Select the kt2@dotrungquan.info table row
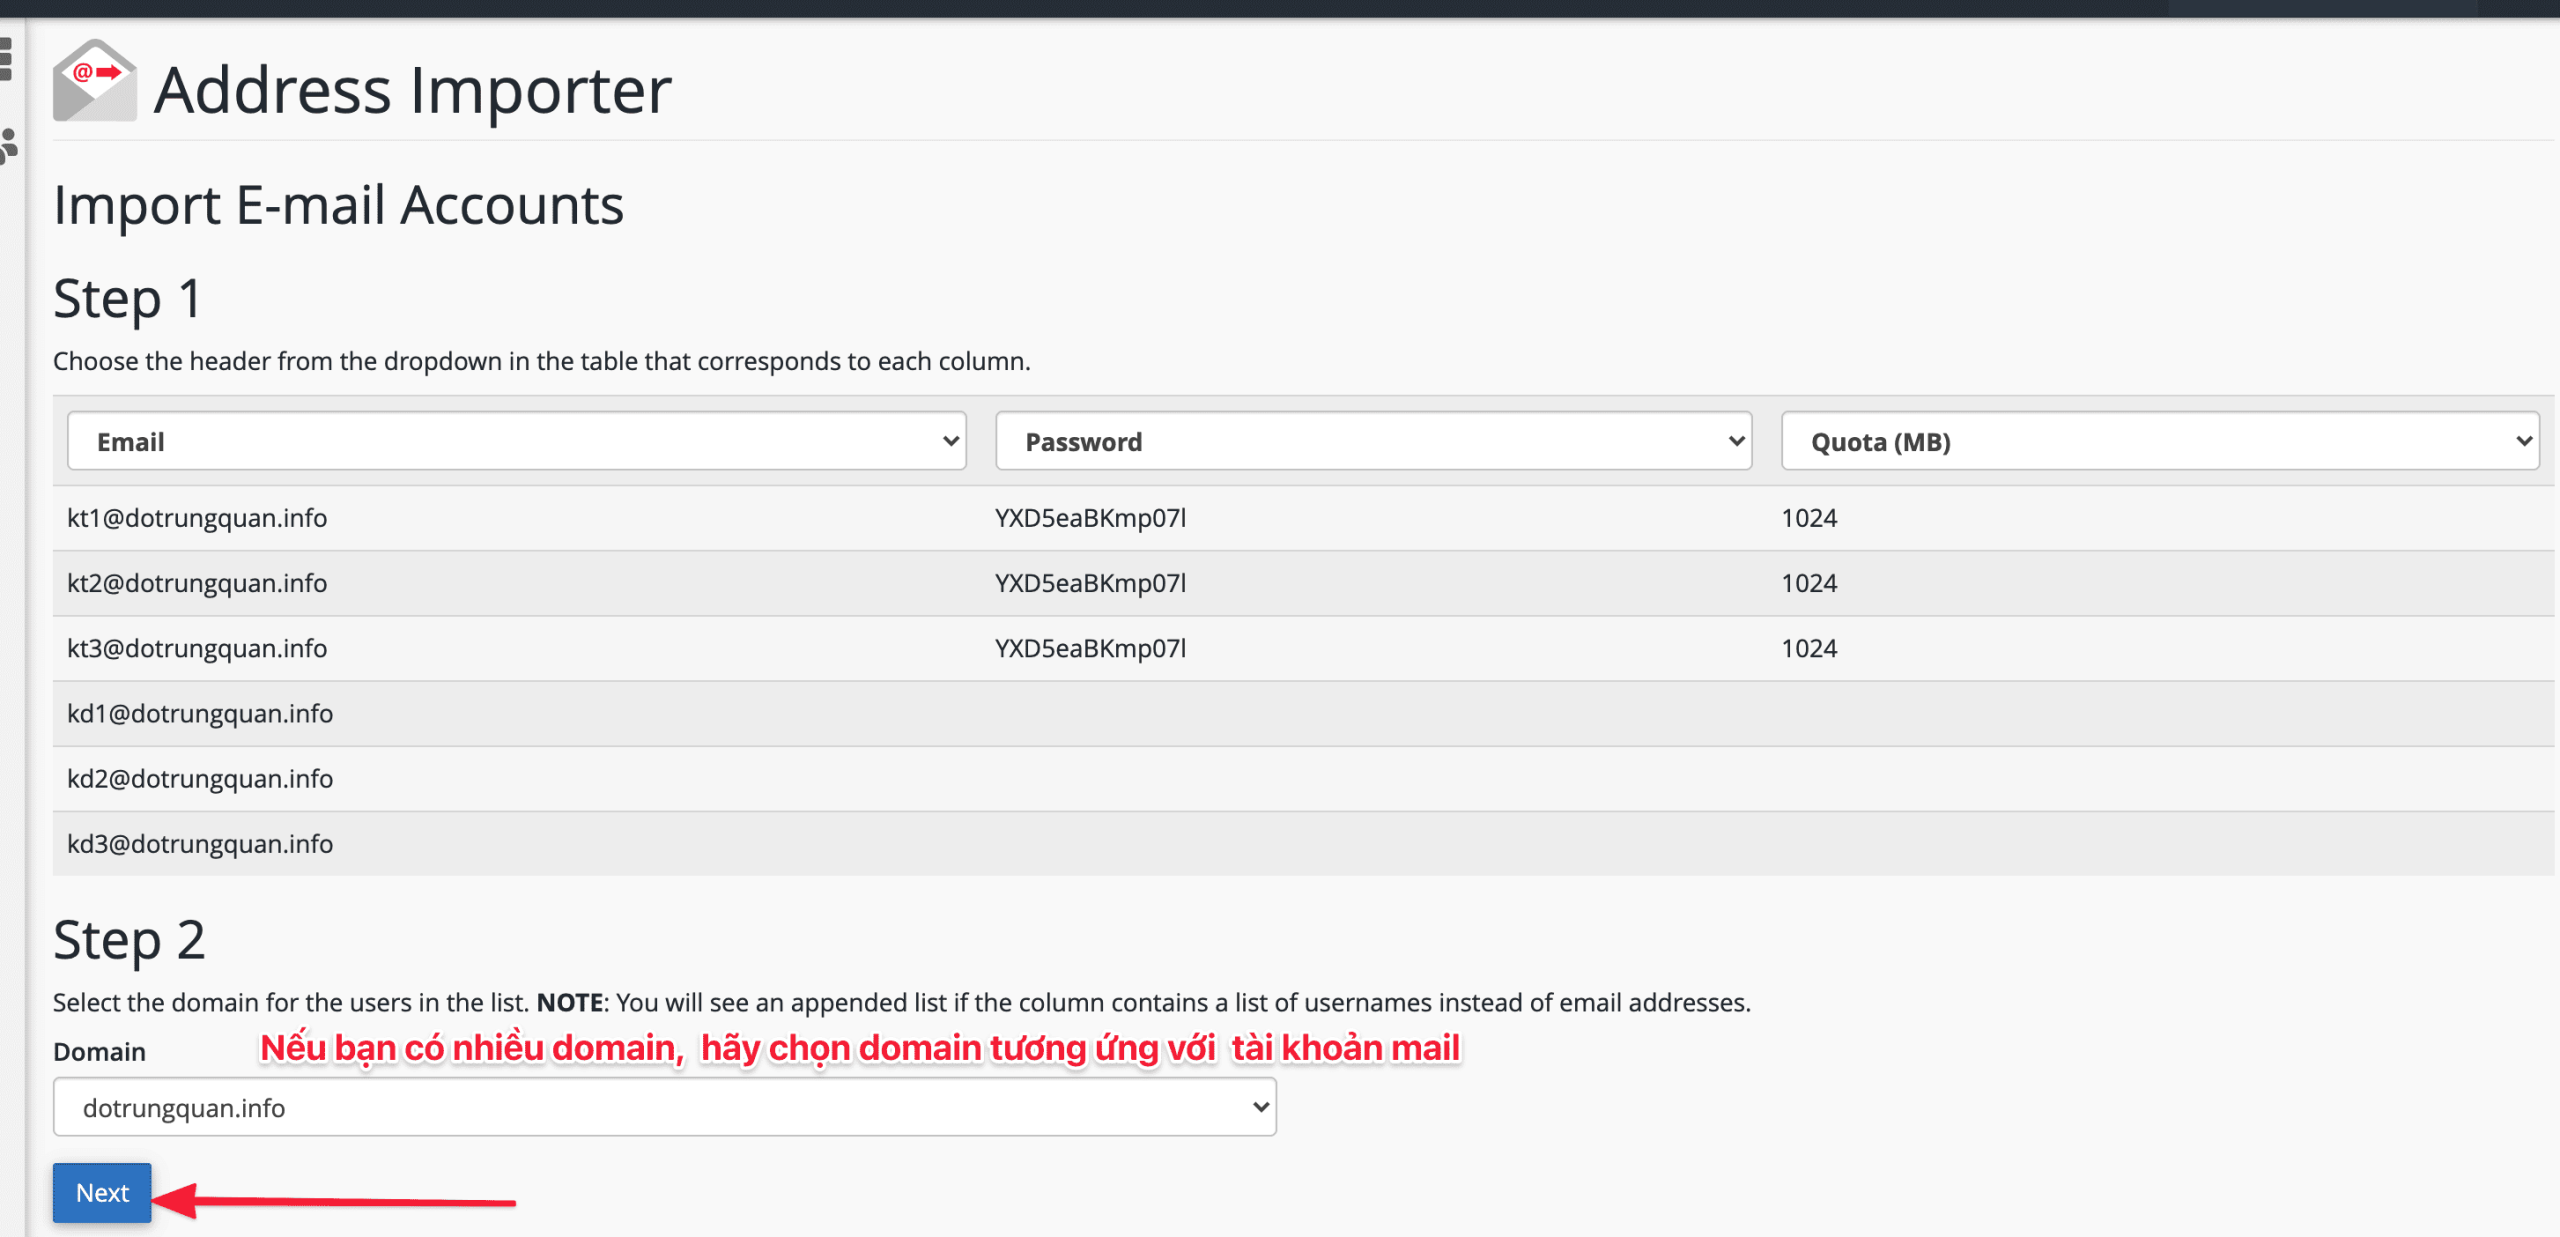Image resolution: width=2560 pixels, height=1237 pixels. coord(600,583)
